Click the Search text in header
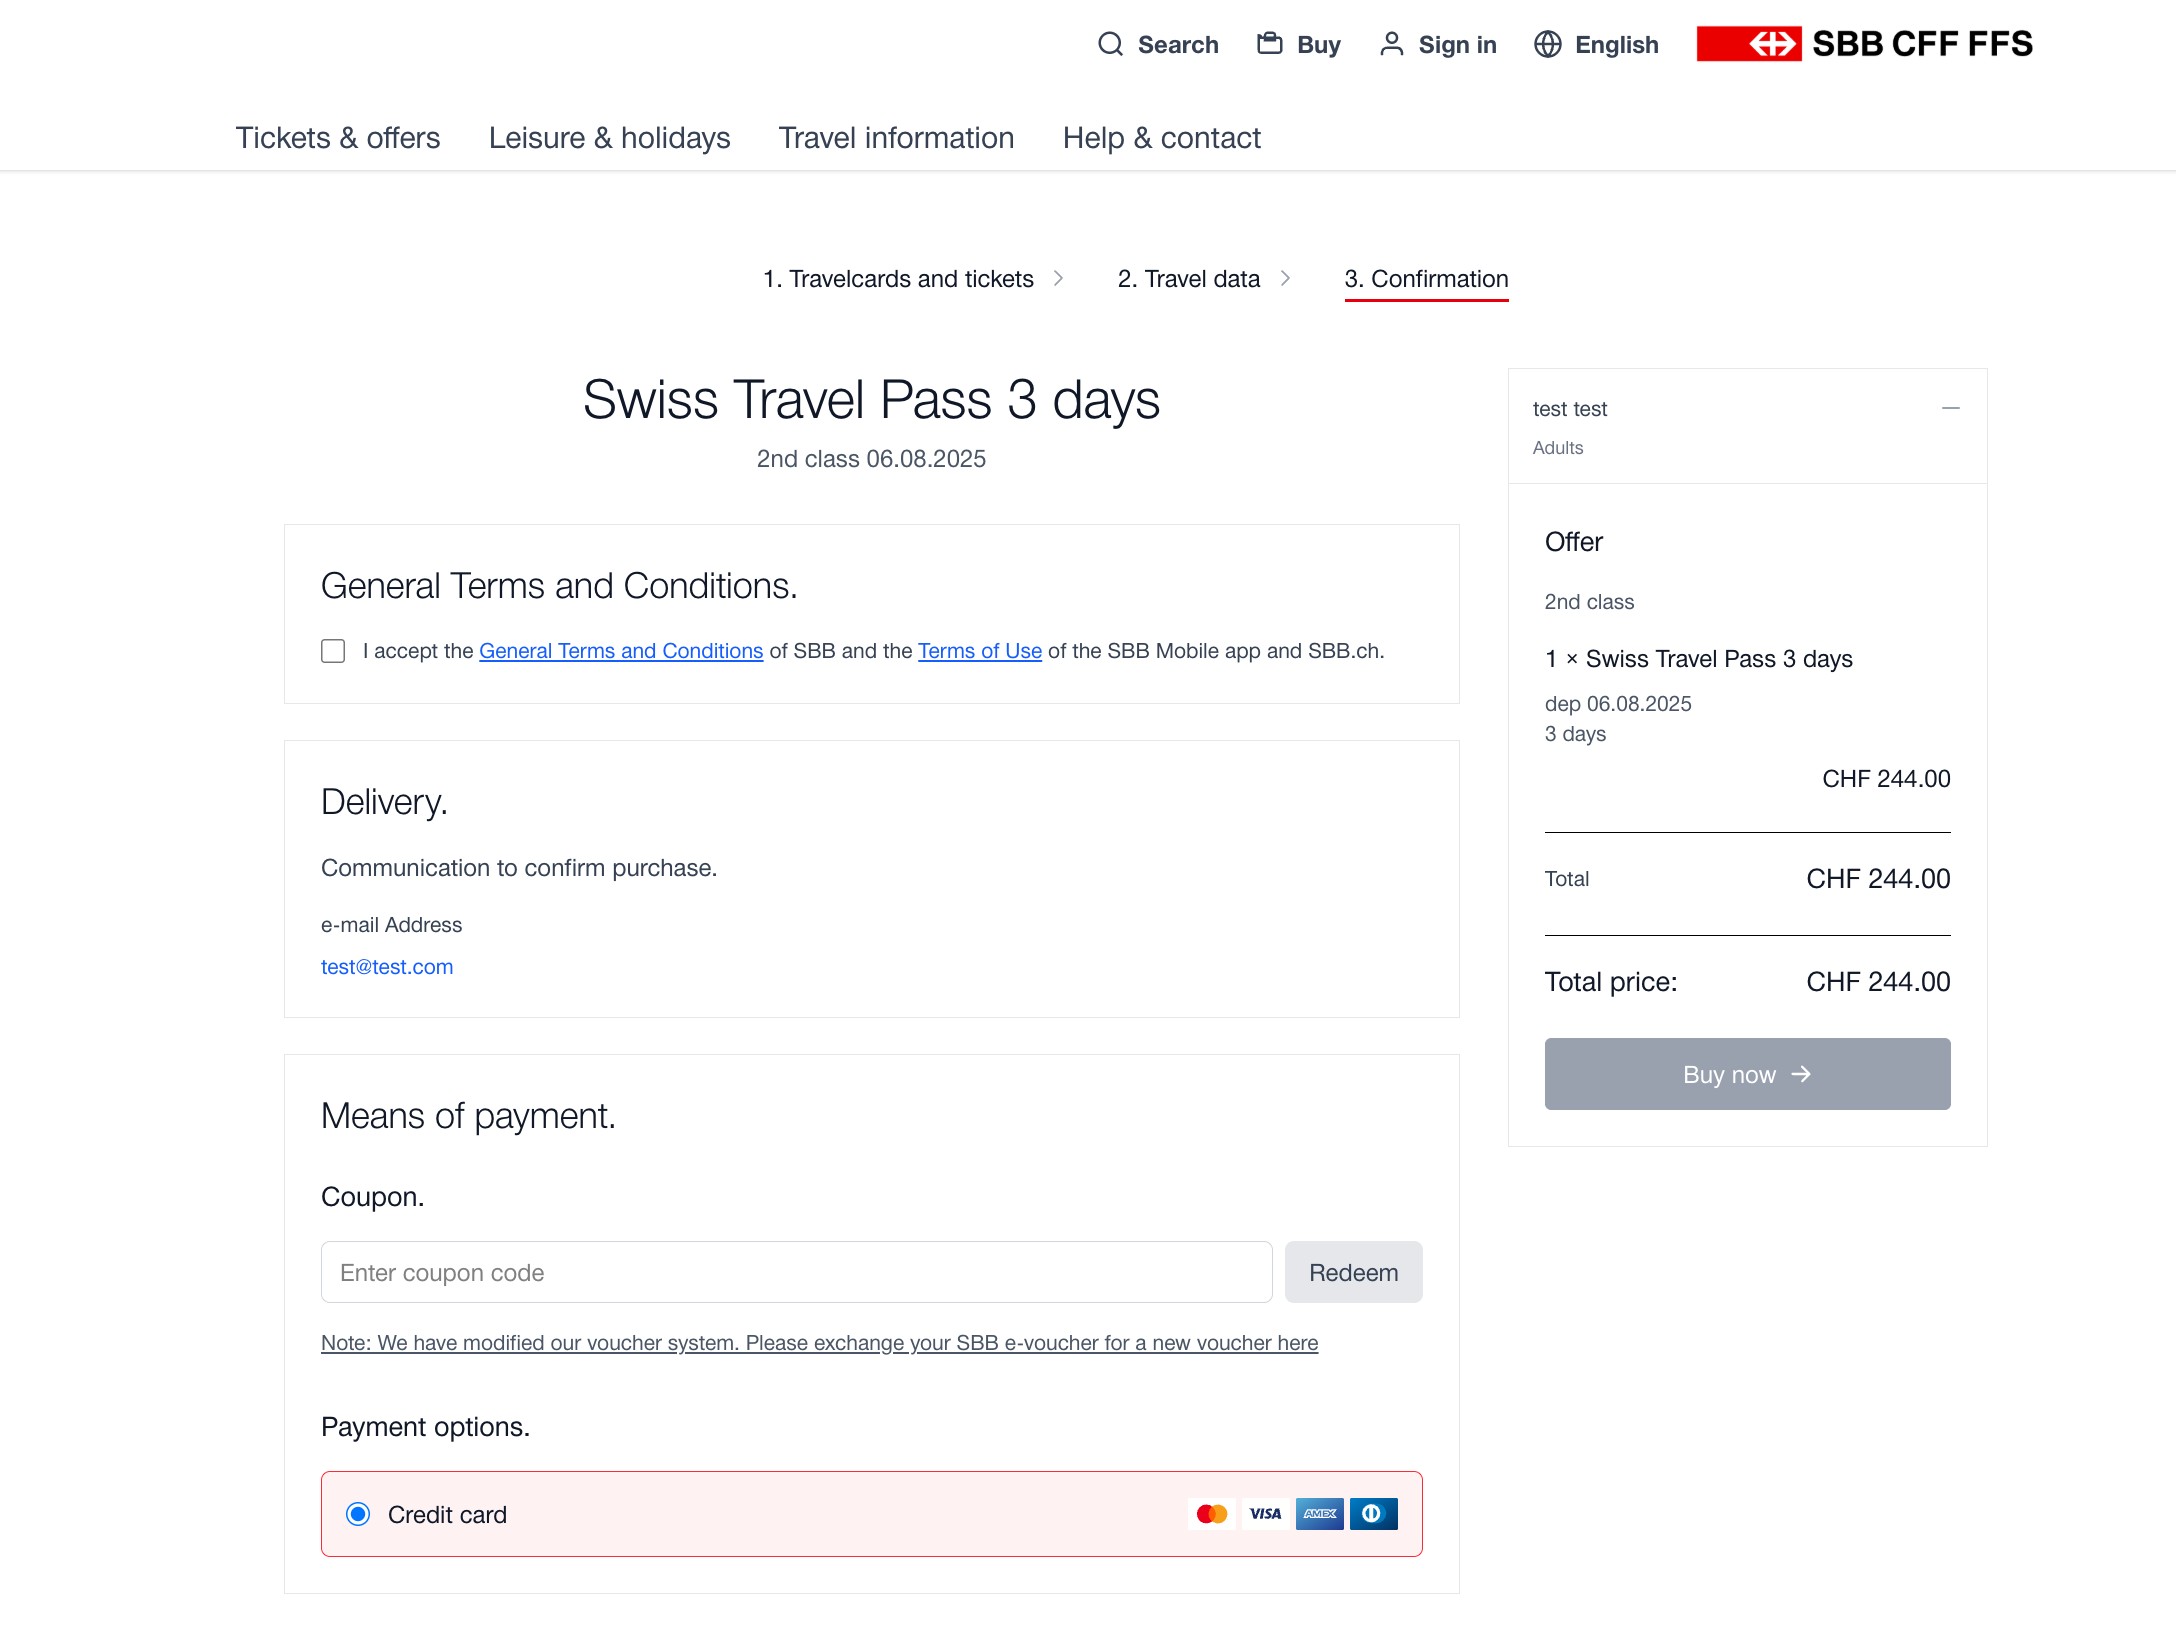Viewport: 2176px width, 1630px height. click(x=1178, y=45)
